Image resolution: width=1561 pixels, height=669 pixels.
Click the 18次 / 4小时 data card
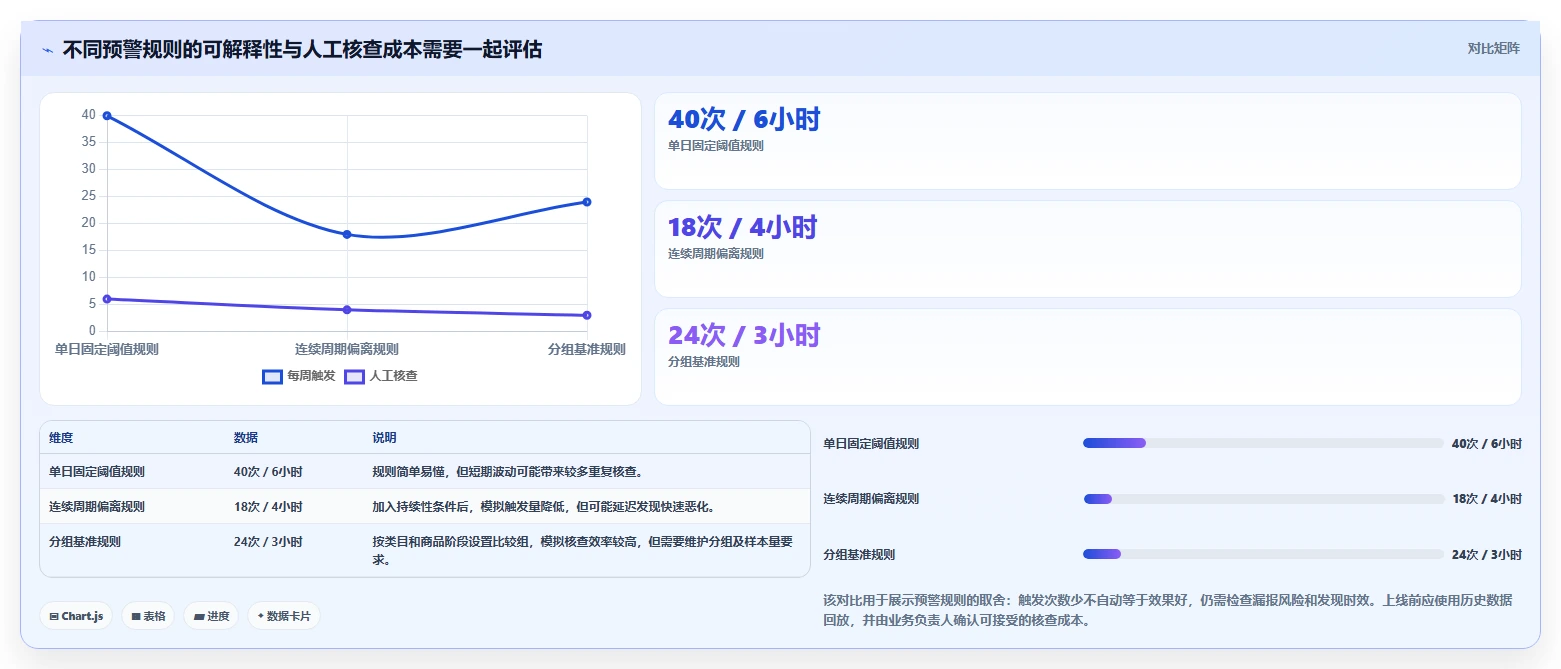tap(1087, 249)
